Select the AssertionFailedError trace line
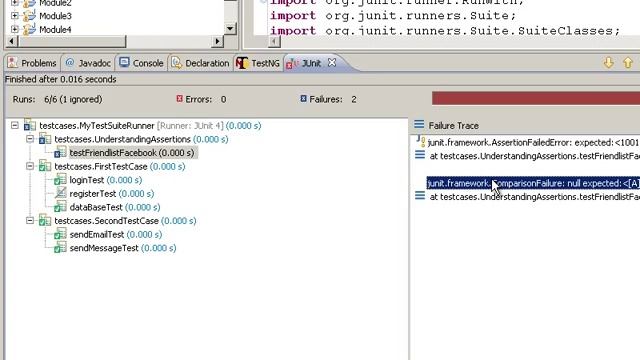The image size is (640, 360). tap(533, 142)
